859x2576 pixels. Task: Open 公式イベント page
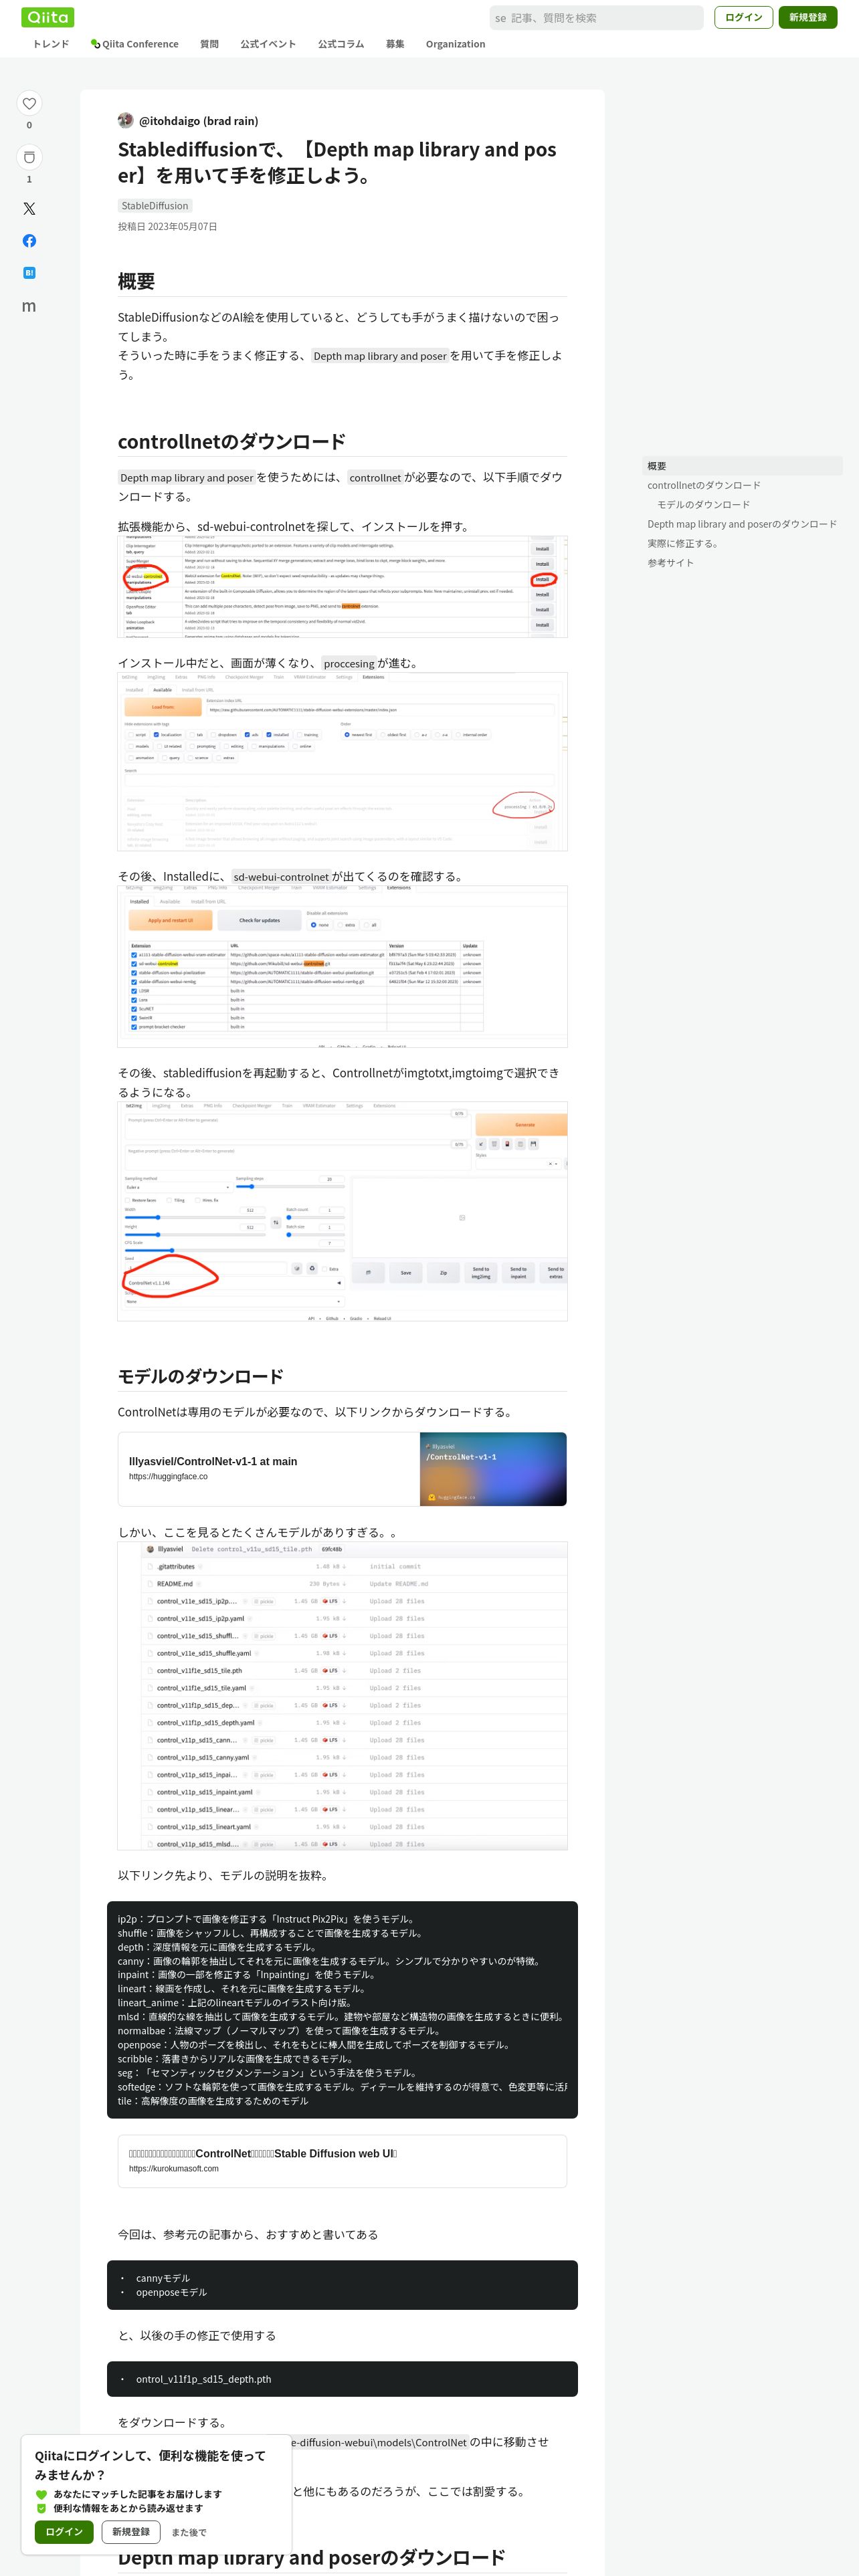pyautogui.click(x=268, y=44)
